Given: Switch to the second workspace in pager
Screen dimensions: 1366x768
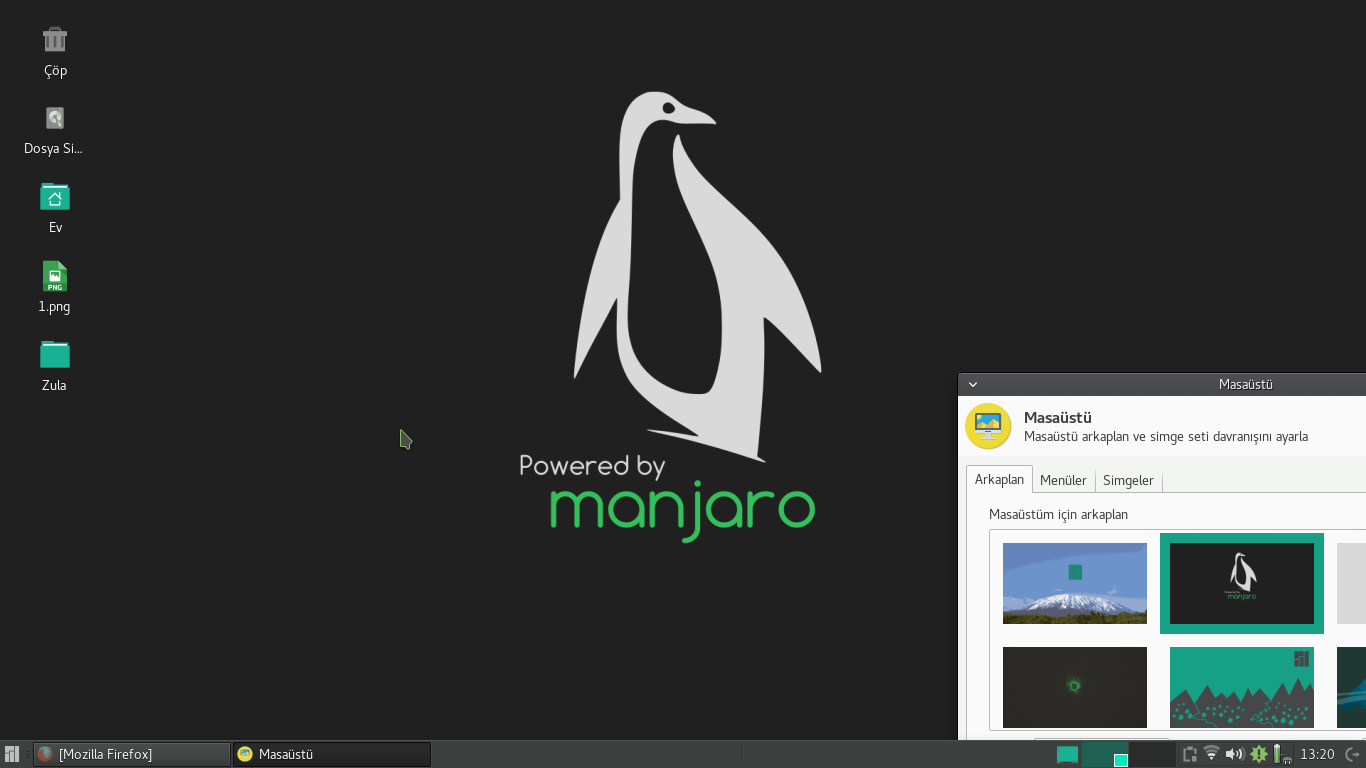Looking at the screenshot, I should (1152, 754).
